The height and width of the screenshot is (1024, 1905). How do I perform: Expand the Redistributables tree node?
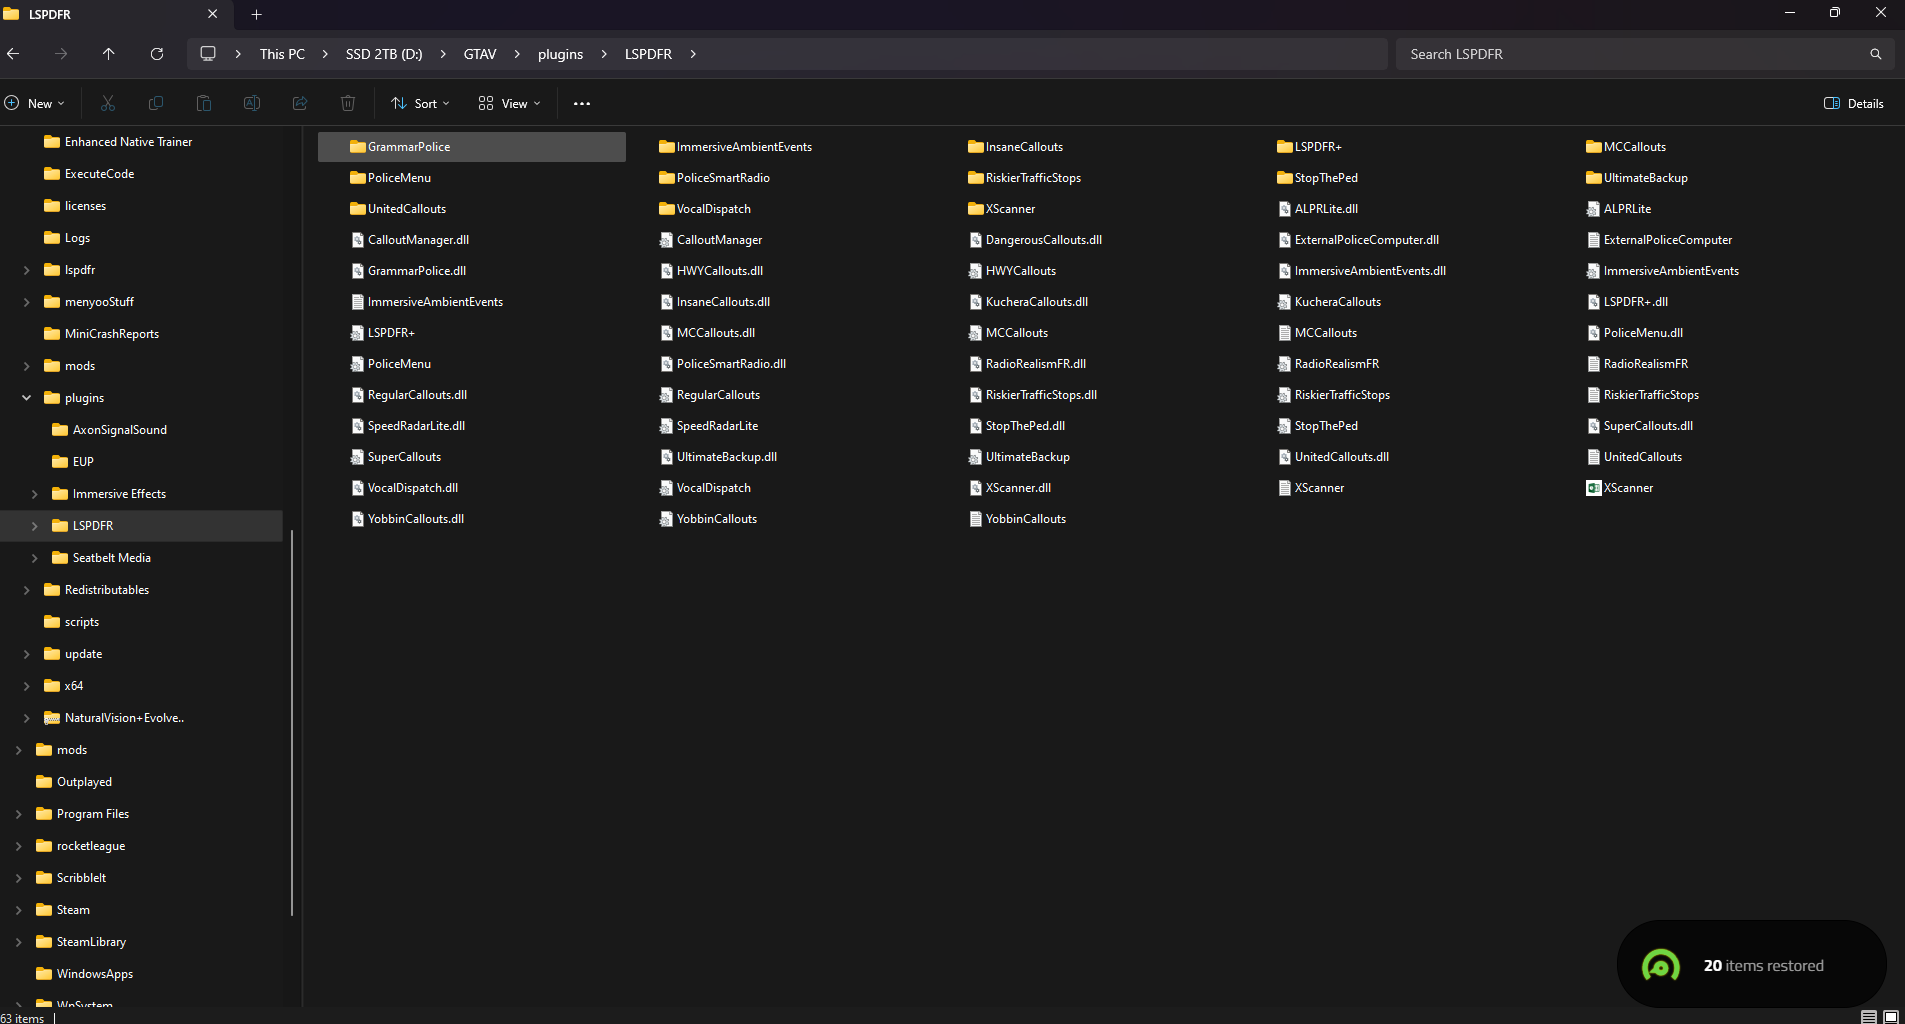click(27, 590)
